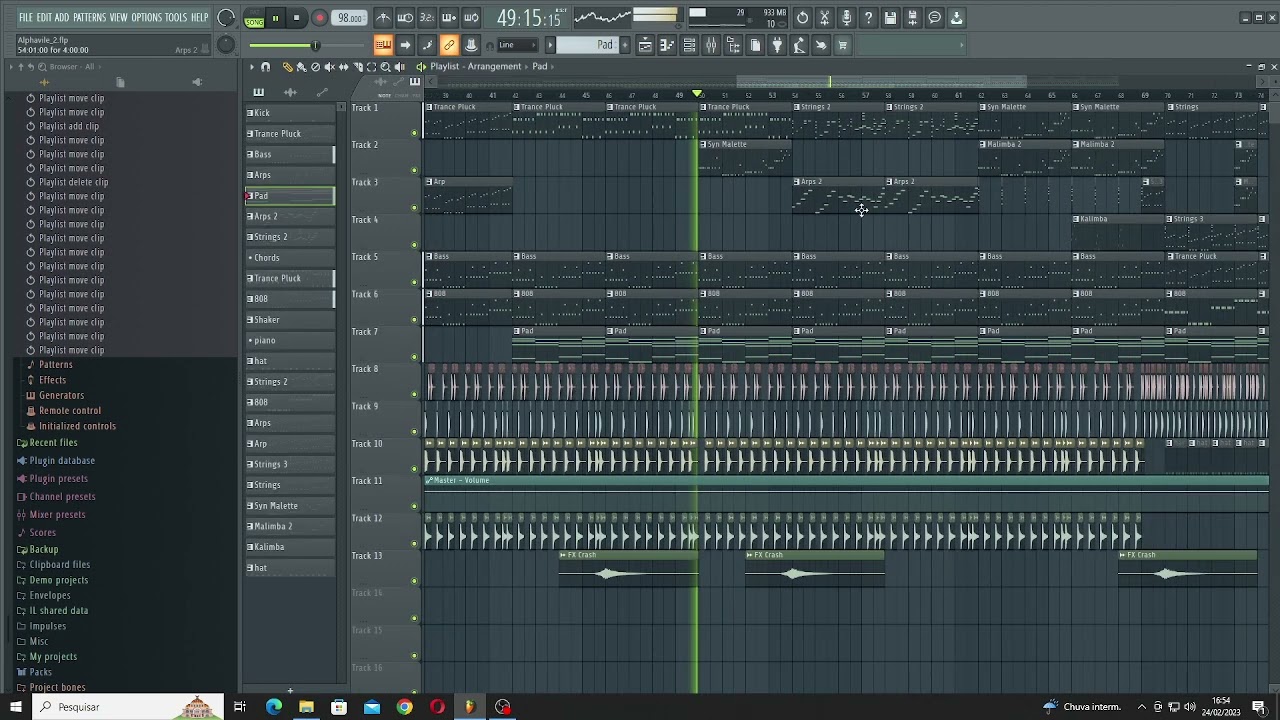Open the audio editor scissors icon

(x=824, y=18)
